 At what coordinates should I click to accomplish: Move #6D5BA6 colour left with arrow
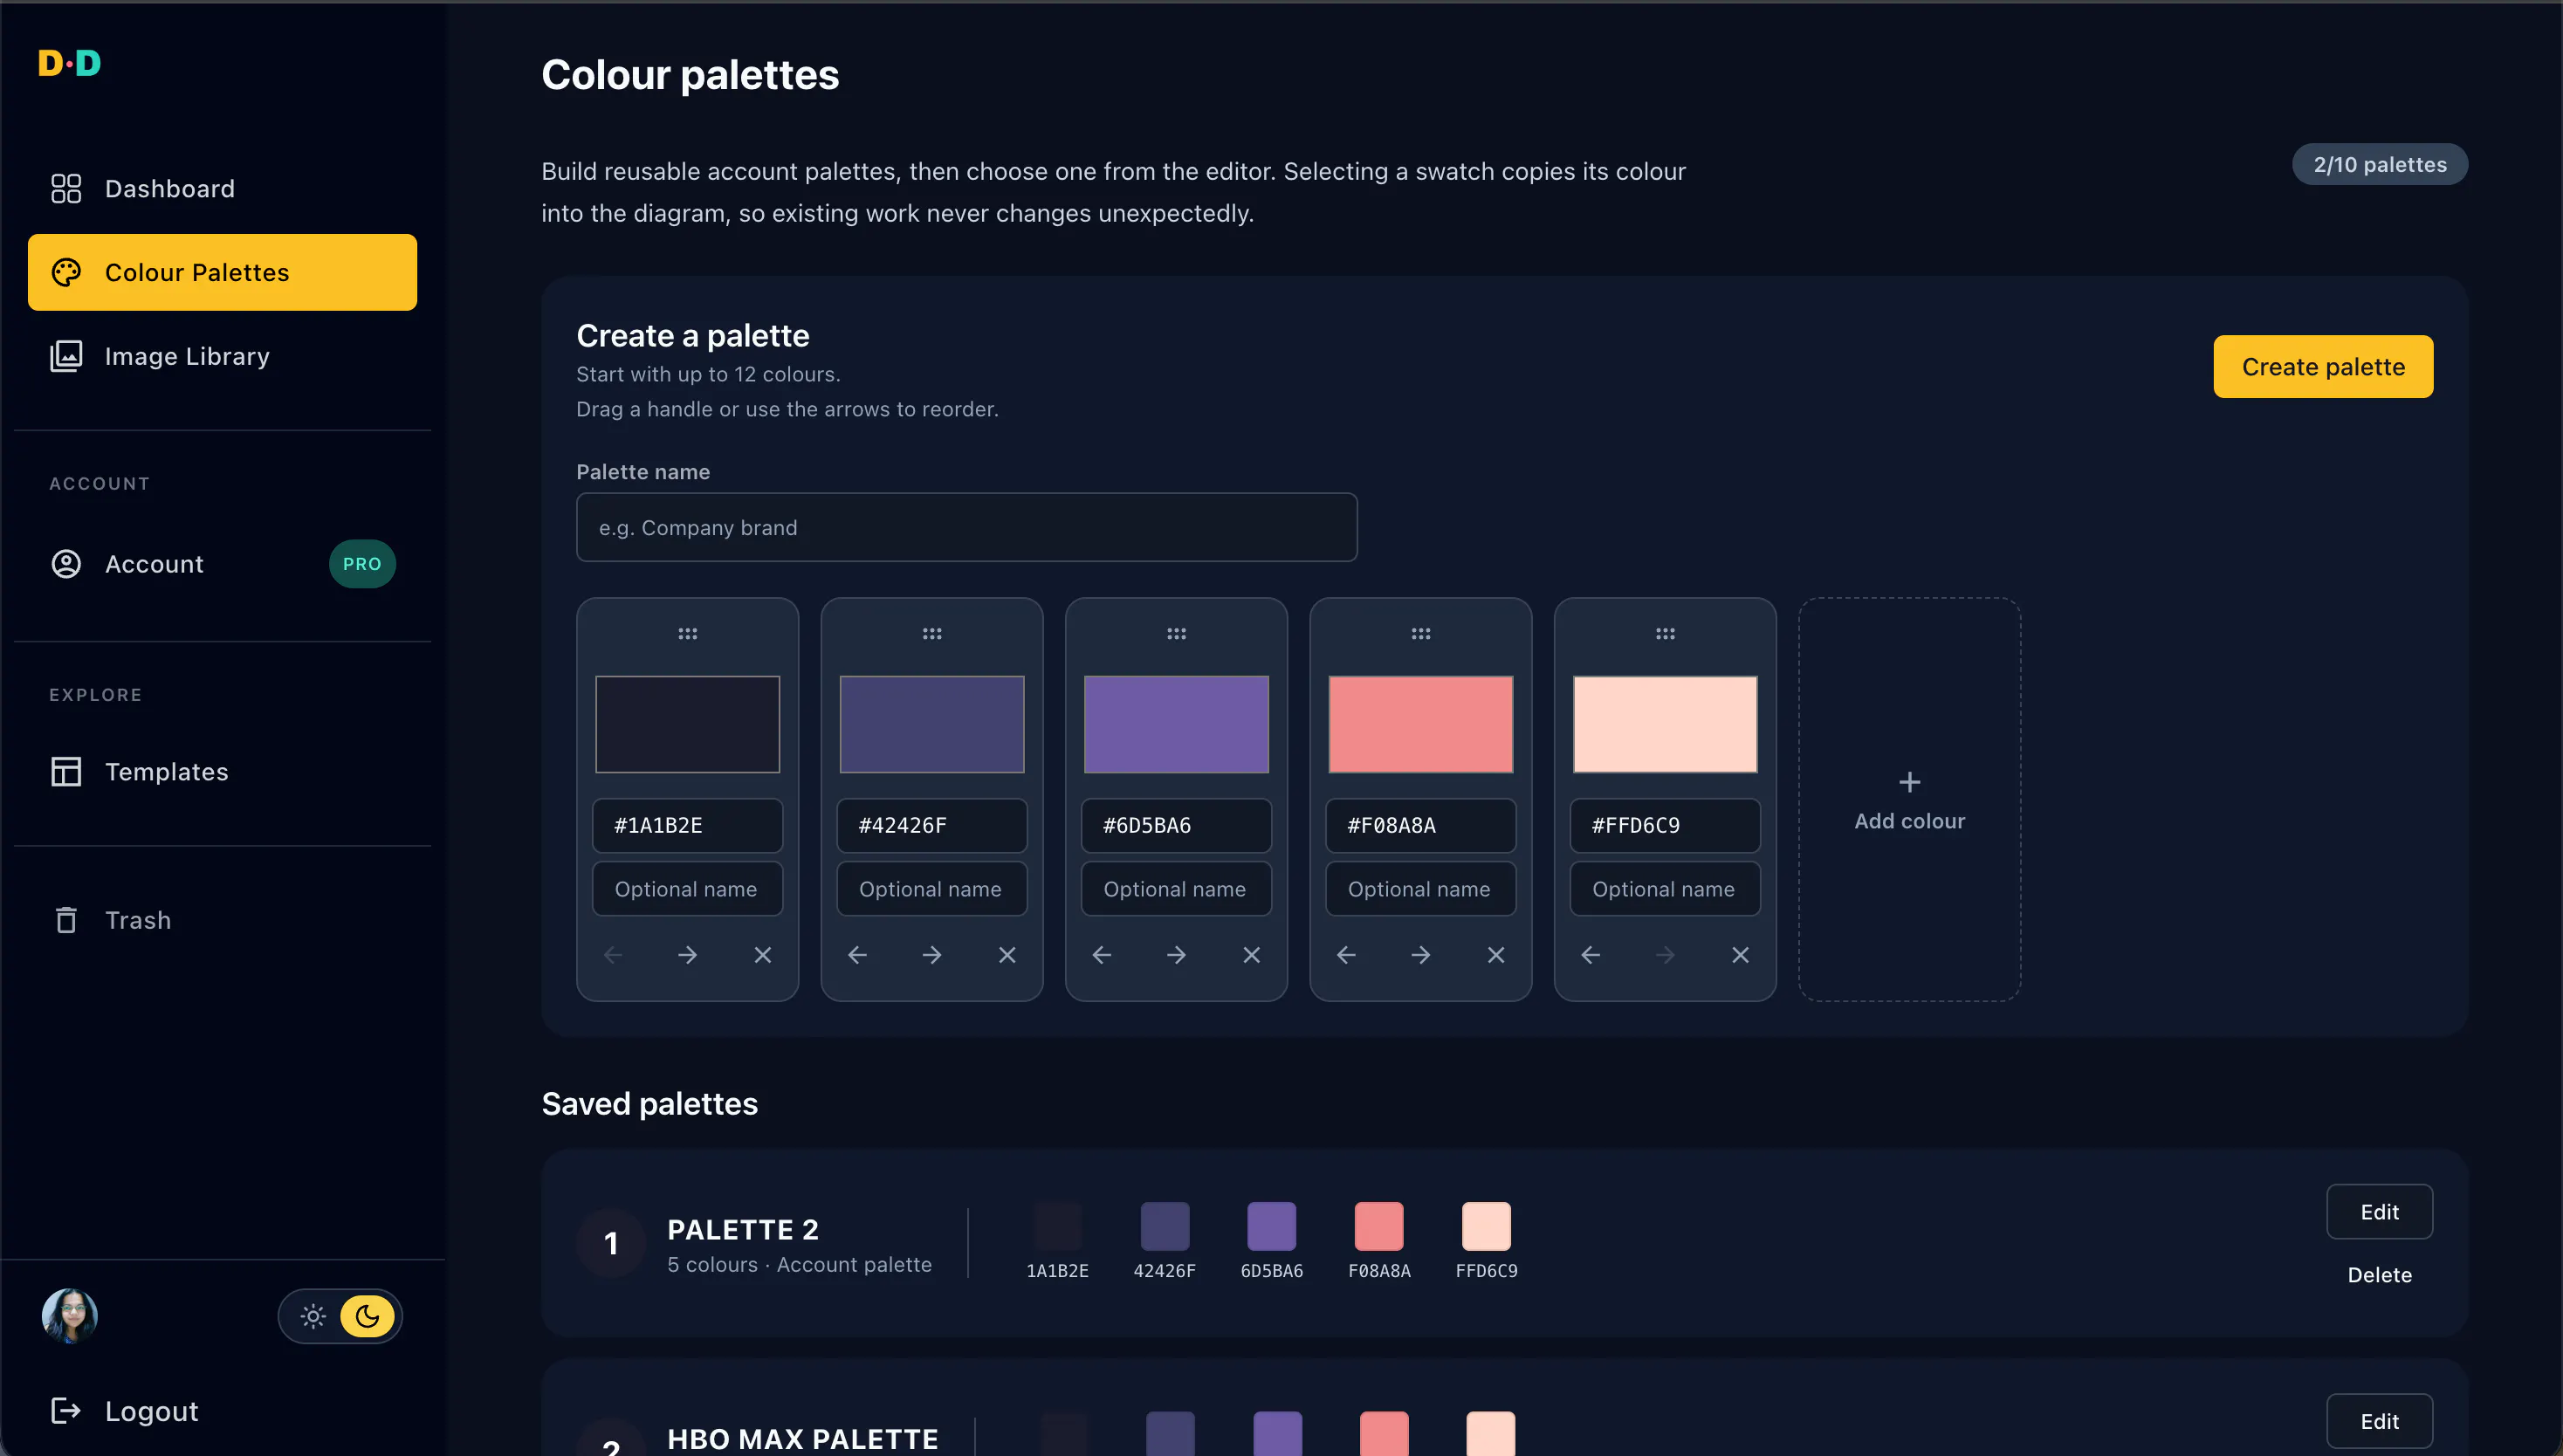click(1102, 955)
